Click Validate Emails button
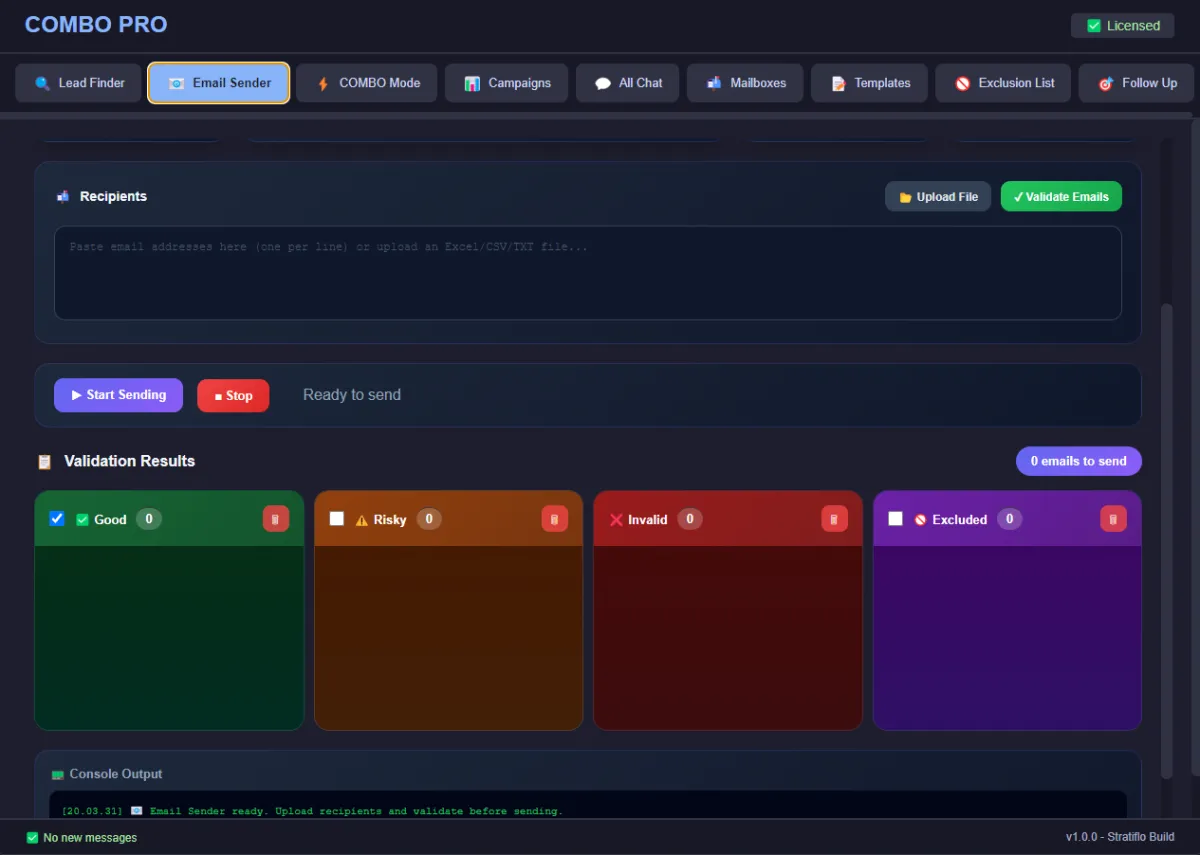The height and width of the screenshot is (855, 1200). pyautogui.click(x=1061, y=197)
